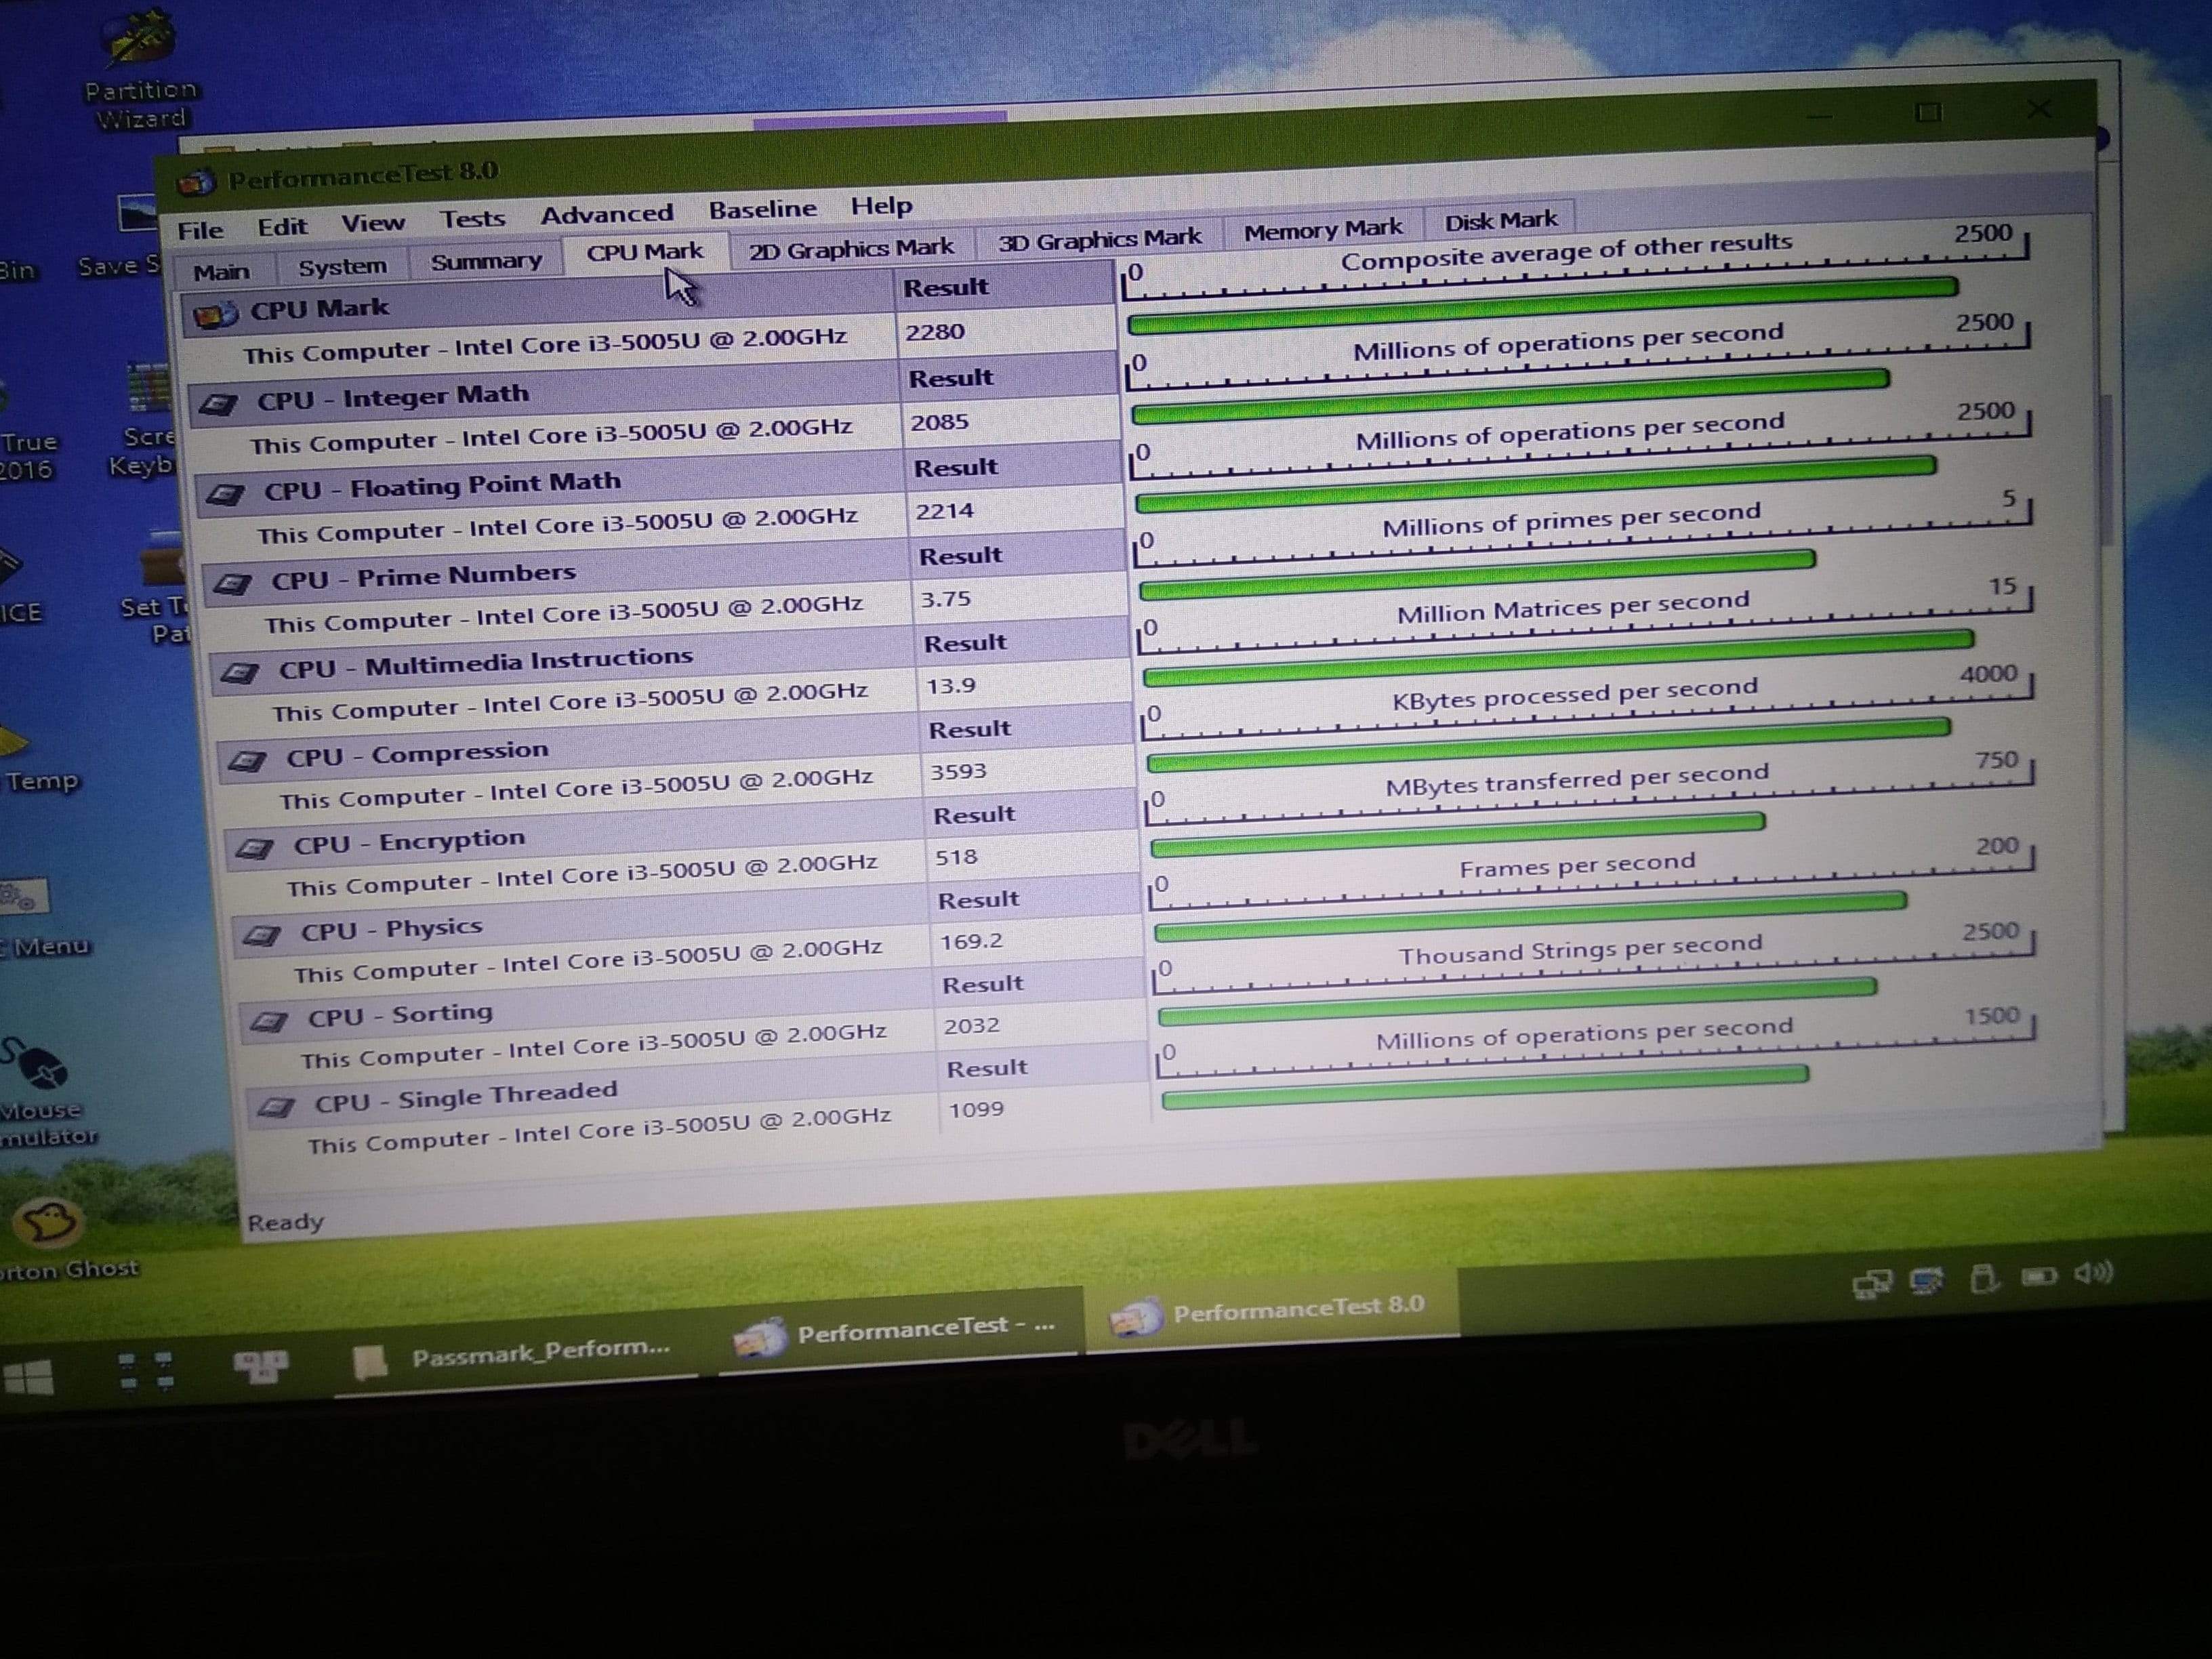The width and height of the screenshot is (2212, 1659).
Task: Click the Multimedia Instructions result 13.9
Action: (x=950, y=686)
